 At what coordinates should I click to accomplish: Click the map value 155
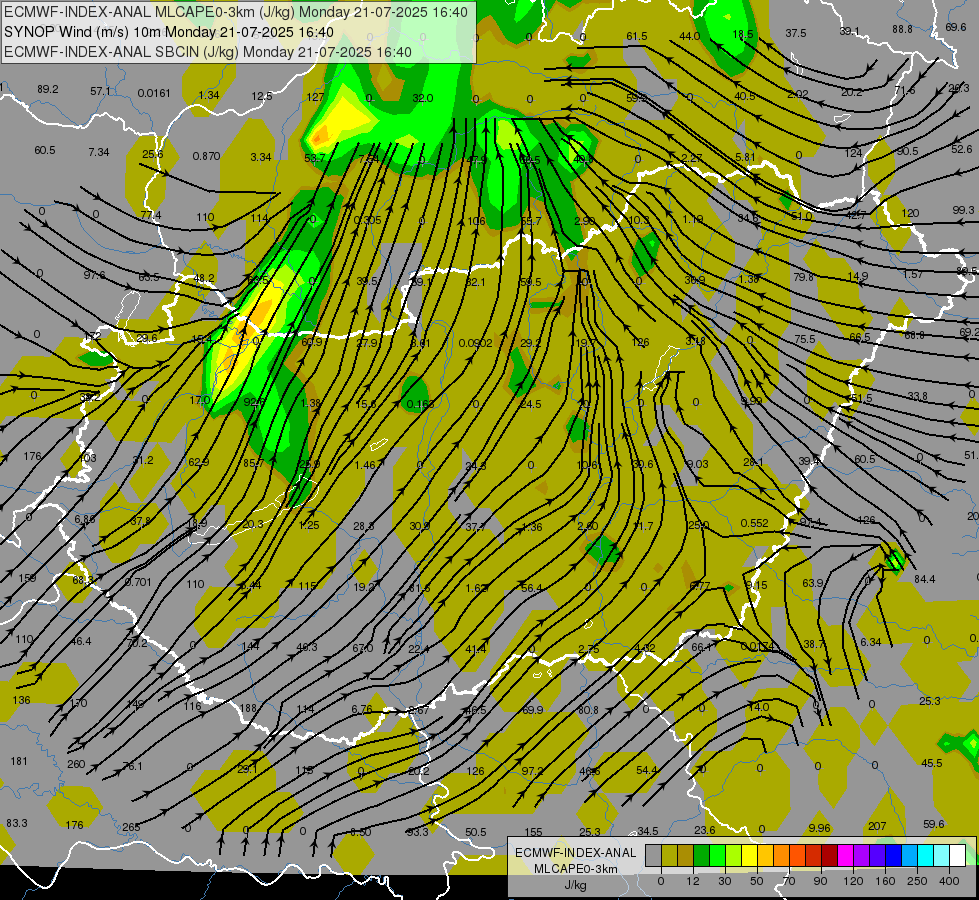pos(533,832)
